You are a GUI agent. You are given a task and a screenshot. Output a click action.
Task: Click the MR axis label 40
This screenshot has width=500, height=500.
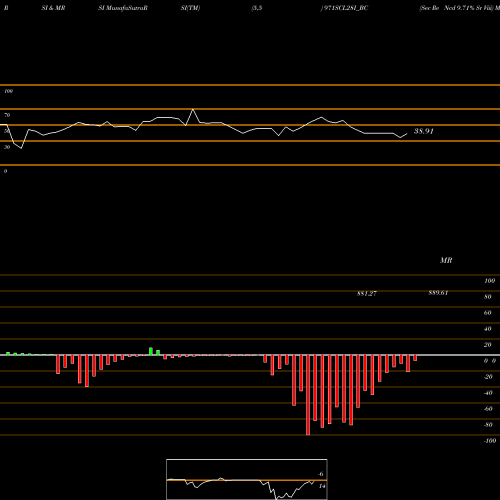tap(488, 329)
